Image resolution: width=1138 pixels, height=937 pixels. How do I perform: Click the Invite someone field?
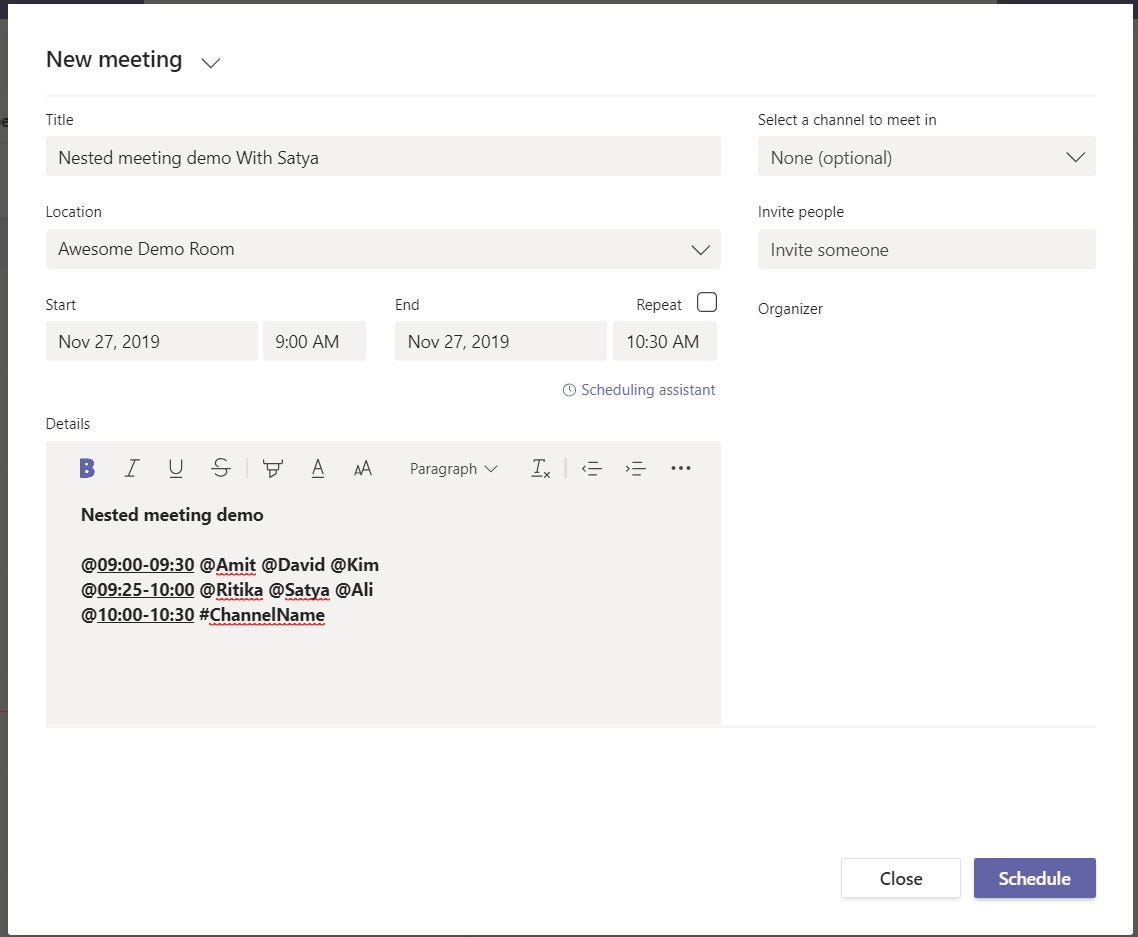pos(927,250)
